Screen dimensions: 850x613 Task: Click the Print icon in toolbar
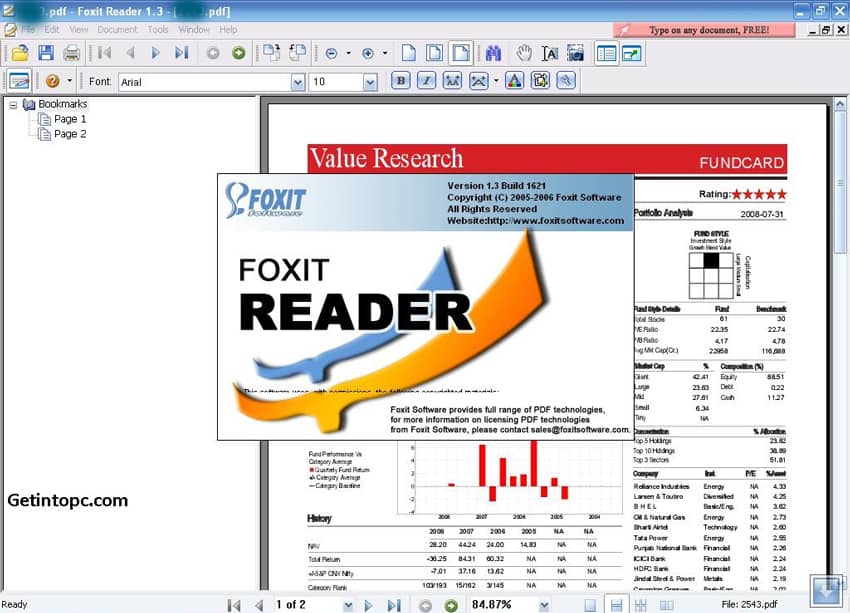click(x=72, y=53)
